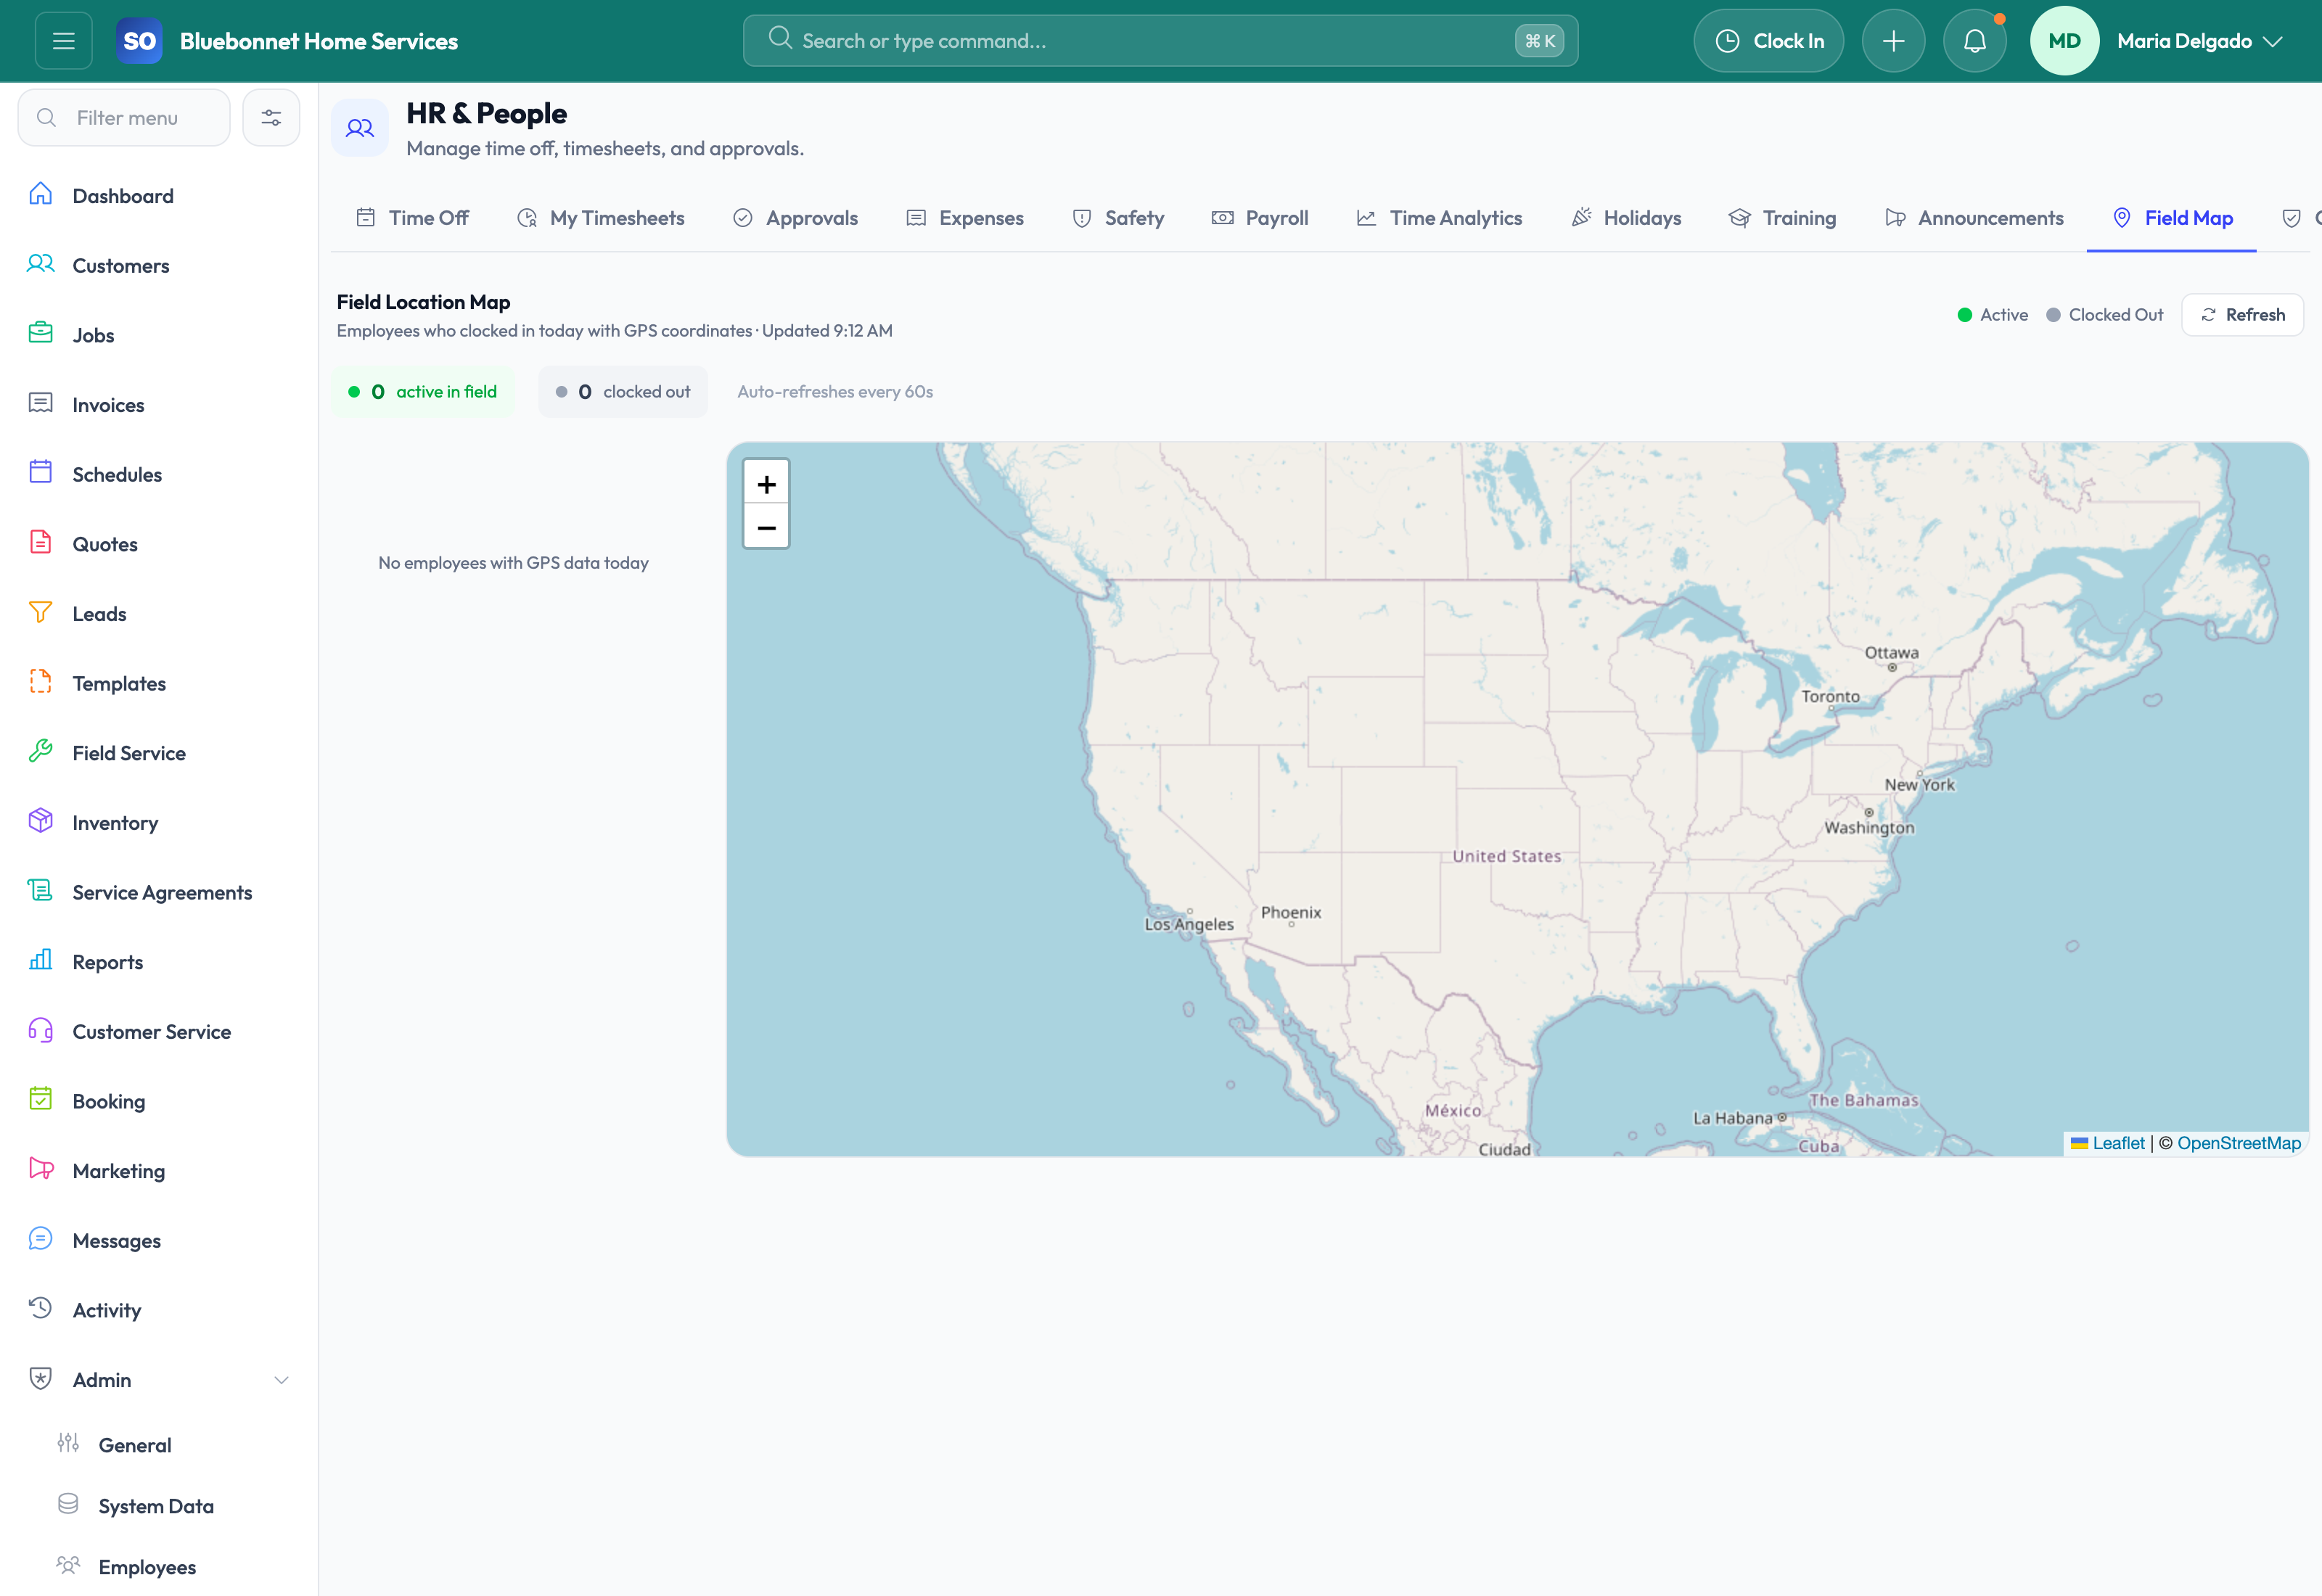Open the Approvals tab
2322x1596 pixels.
point(796,218)
